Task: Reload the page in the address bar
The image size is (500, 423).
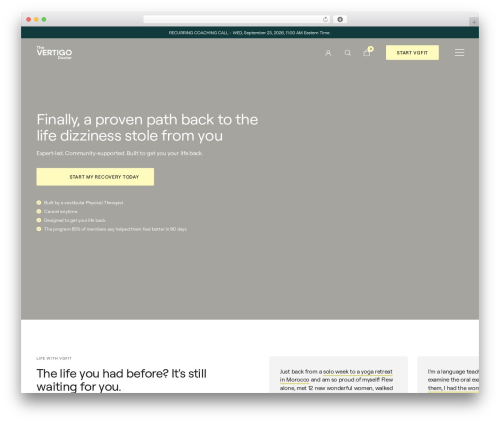Action: (x=325, y=19)
